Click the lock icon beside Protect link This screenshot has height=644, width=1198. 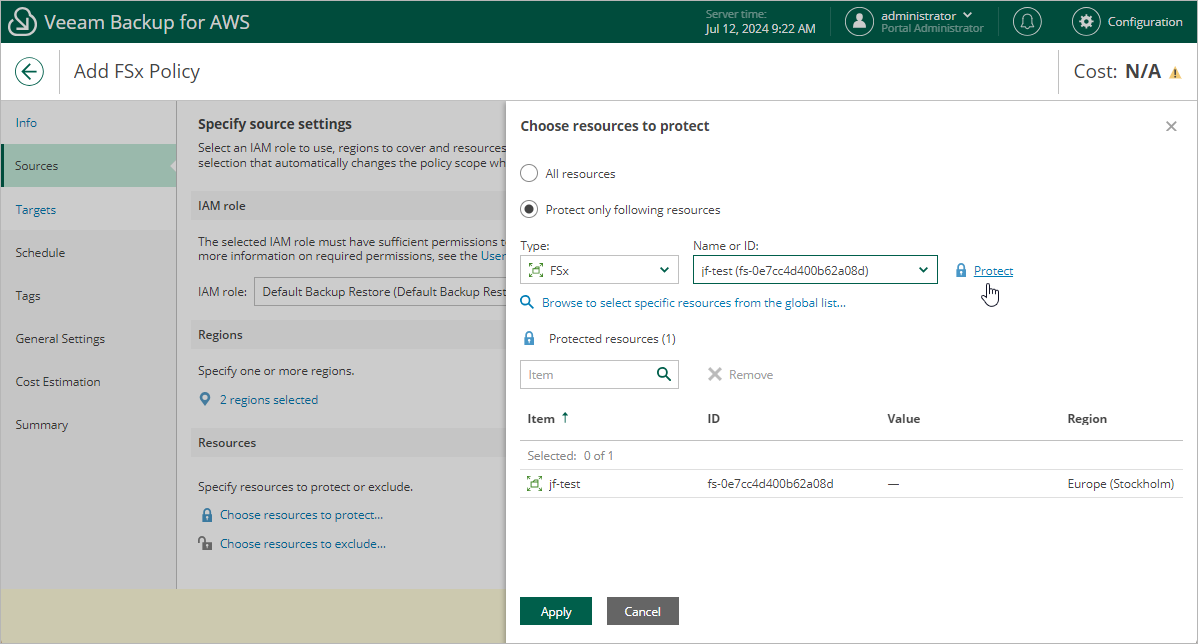(x=961, y=270)
